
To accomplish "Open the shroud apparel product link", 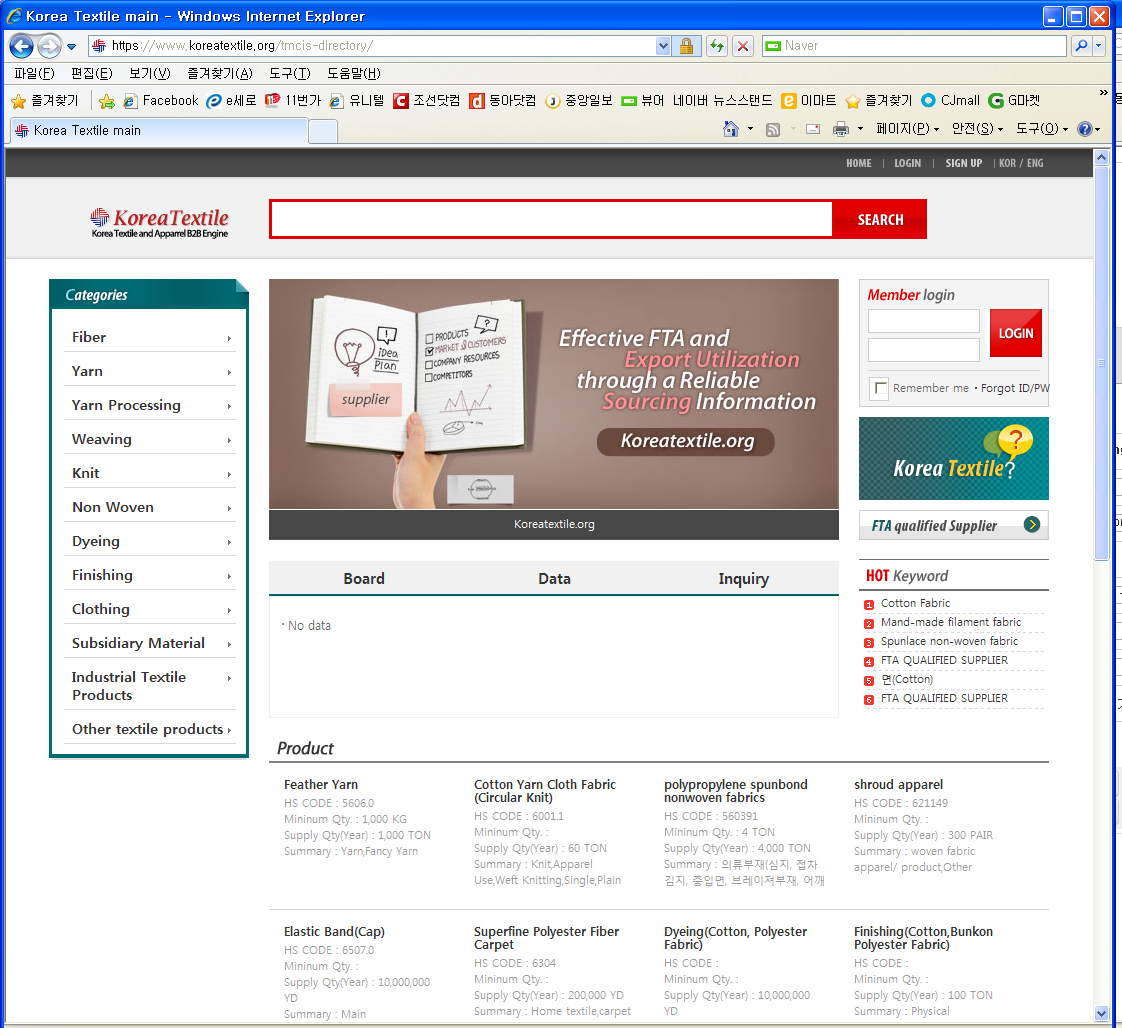I will [x=898, y=784].
